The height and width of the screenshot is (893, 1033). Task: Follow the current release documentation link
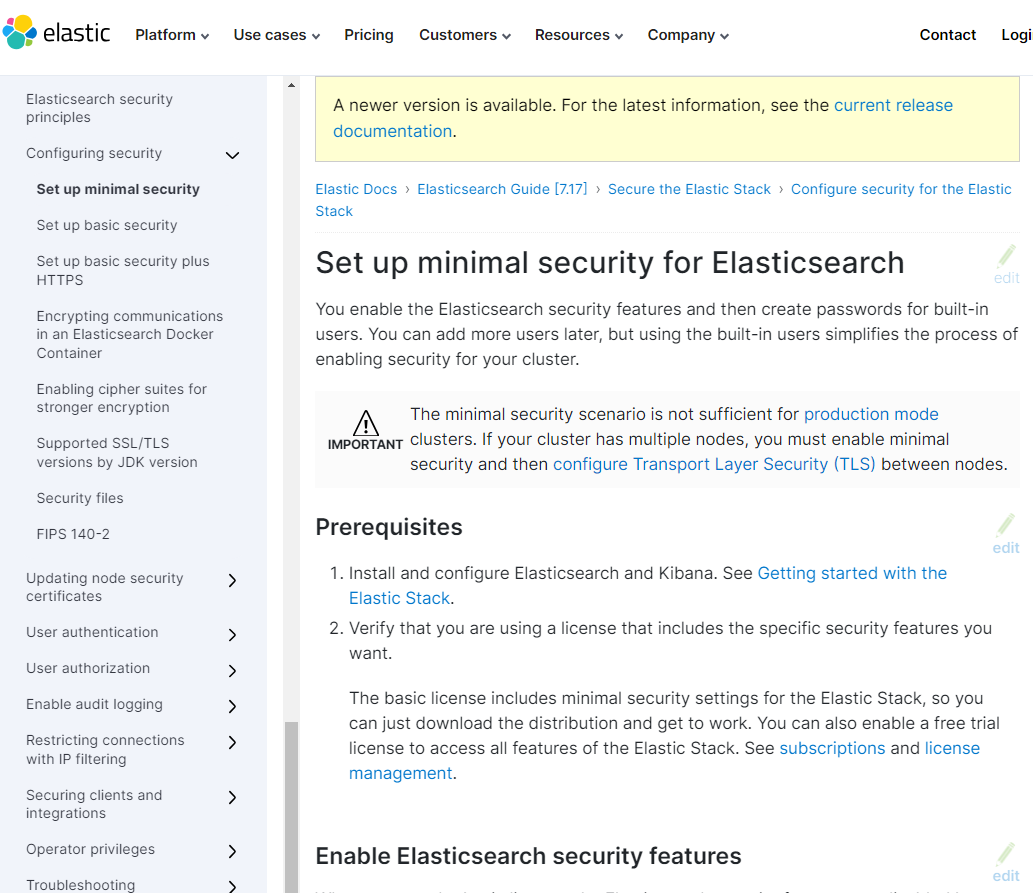pyautogui.click(x=893, y=105)
